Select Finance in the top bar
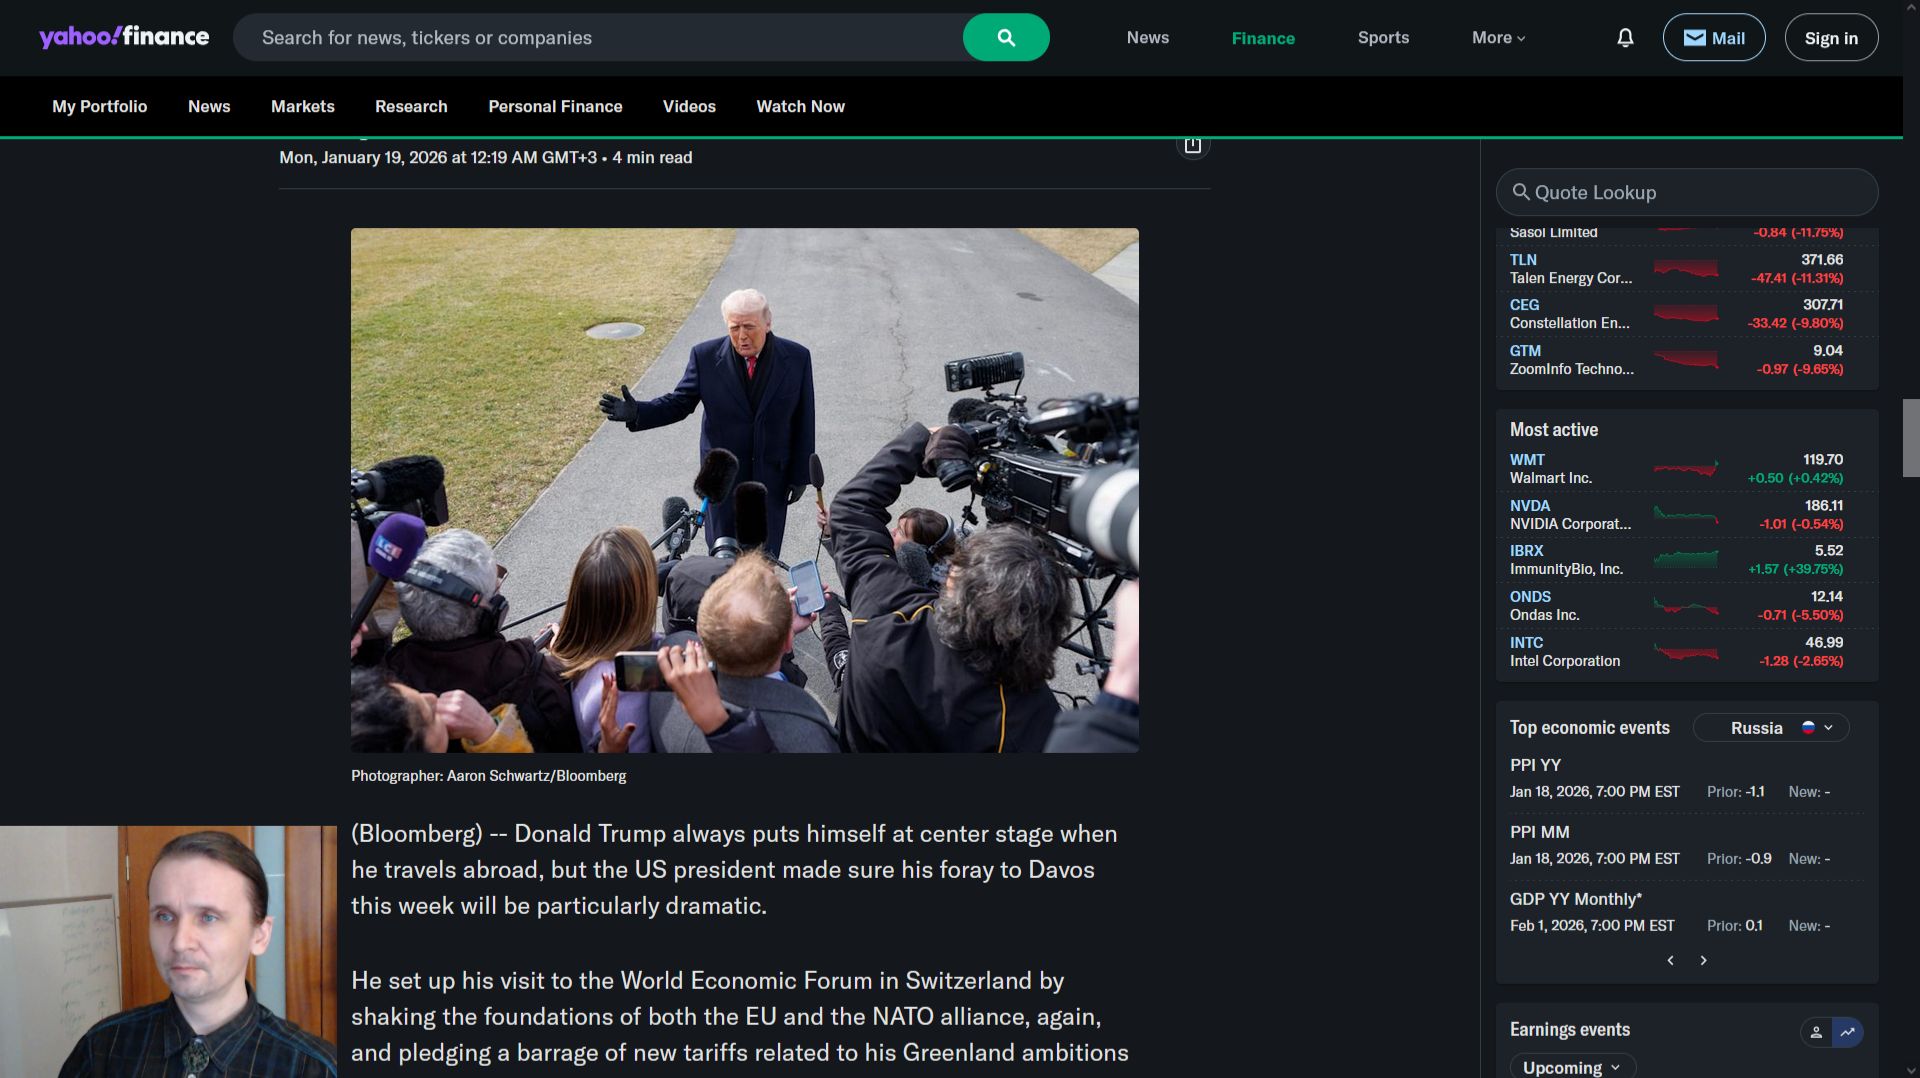The image size is (1920, 1078). [x=1263, y=38]
